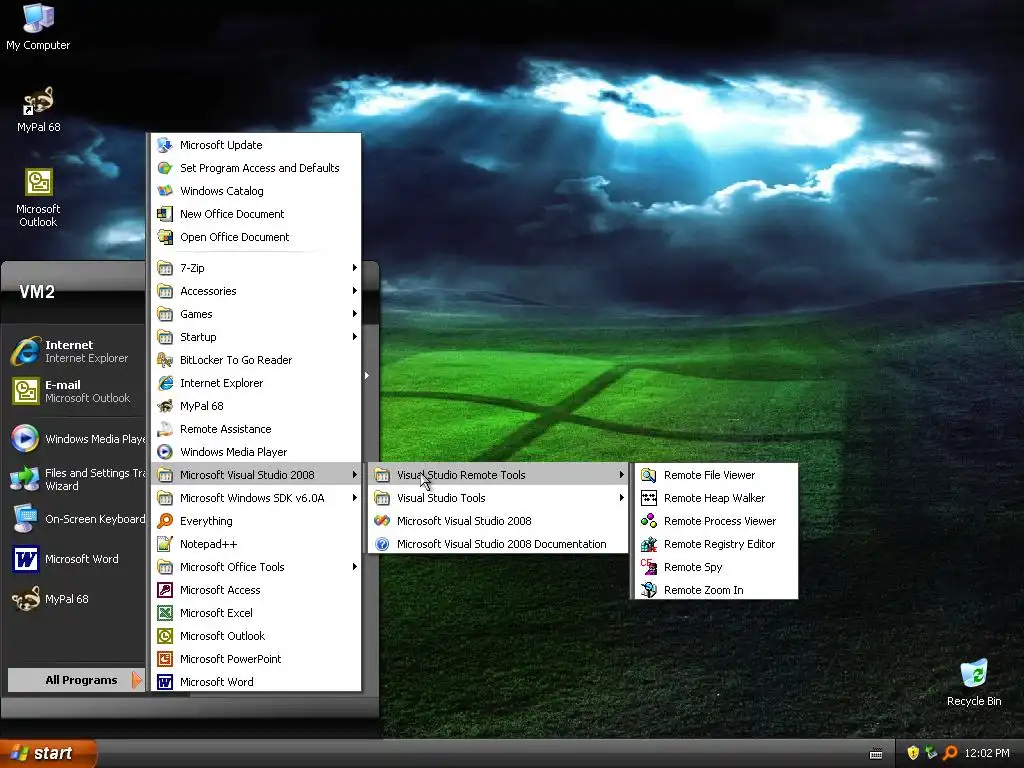Click the Microsoft Visual Studio 2008 app icon

click(382, 520)
